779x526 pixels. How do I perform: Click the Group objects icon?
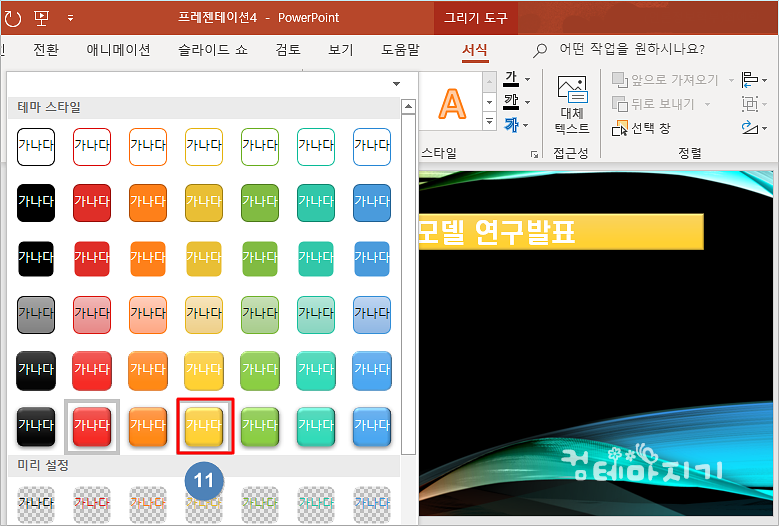(750, 104)
